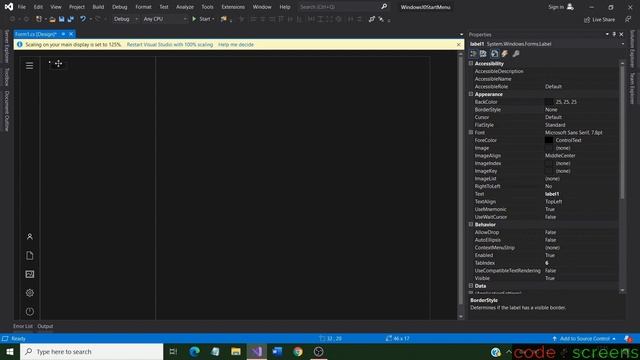Click the Help me decide link
This screenshot has width=640, height=360.
coord(236,44)
